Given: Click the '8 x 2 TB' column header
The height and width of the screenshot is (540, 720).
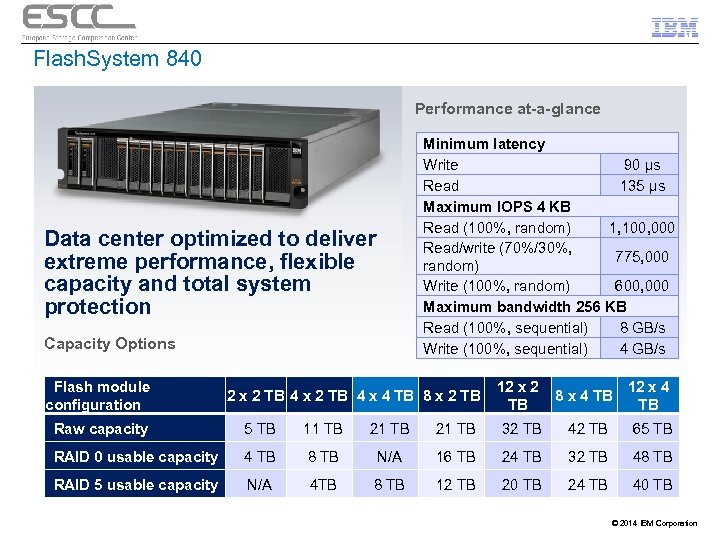Looking at the screenshot, I should click(x=451, y=395).
